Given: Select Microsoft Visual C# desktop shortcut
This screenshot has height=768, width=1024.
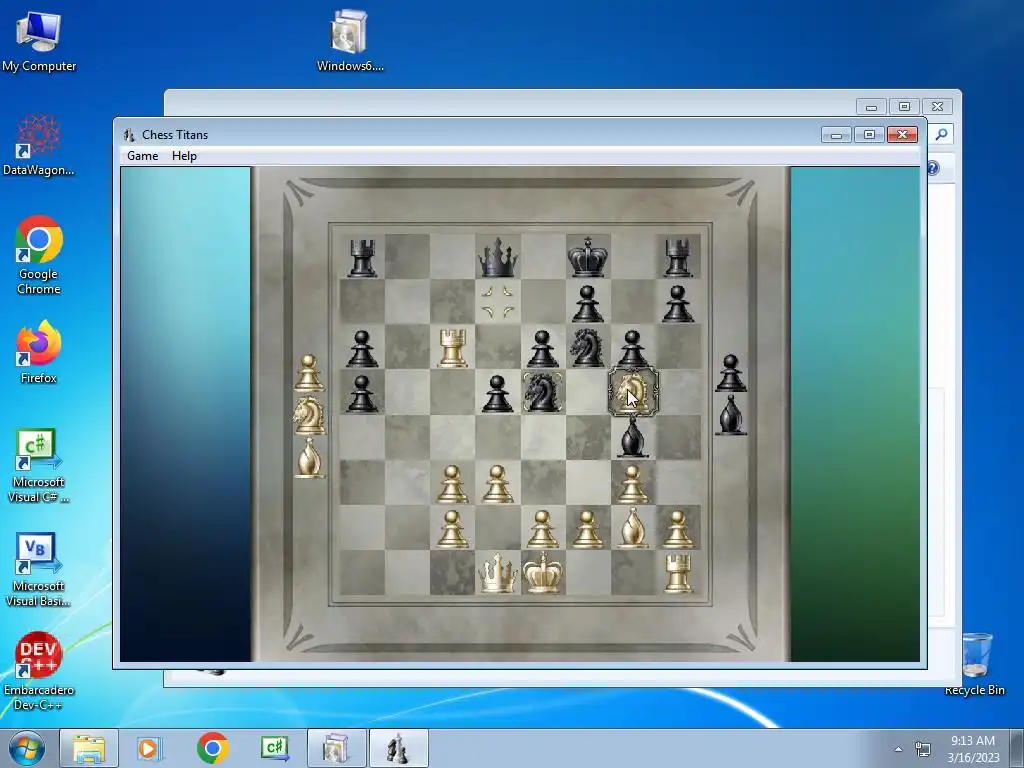Looking at the screenshot, I should pos(39,466).
